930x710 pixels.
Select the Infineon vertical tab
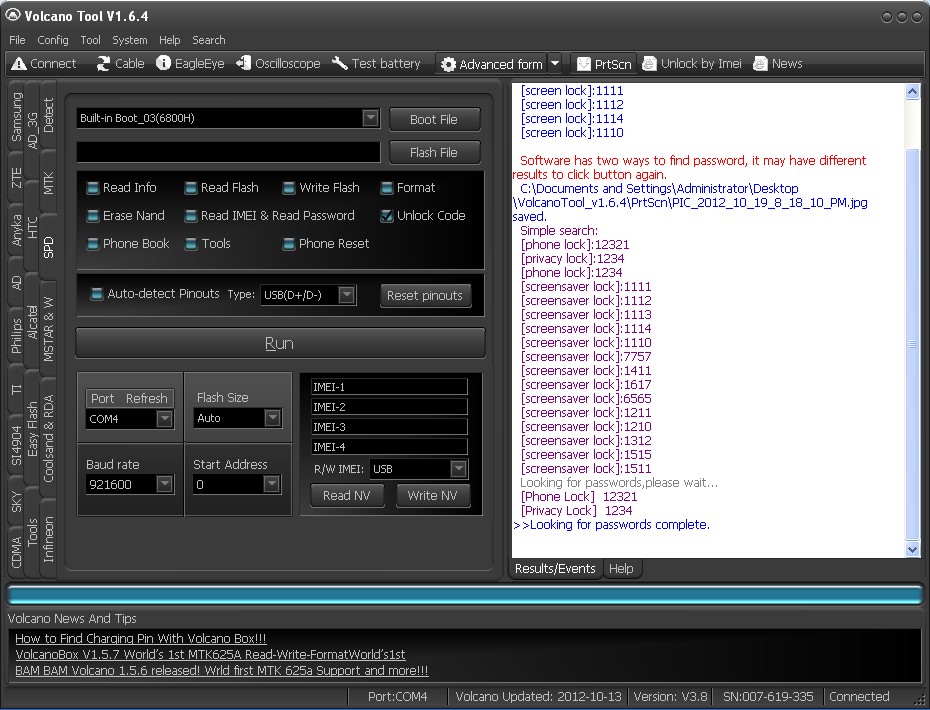click(x=49, y=539)
